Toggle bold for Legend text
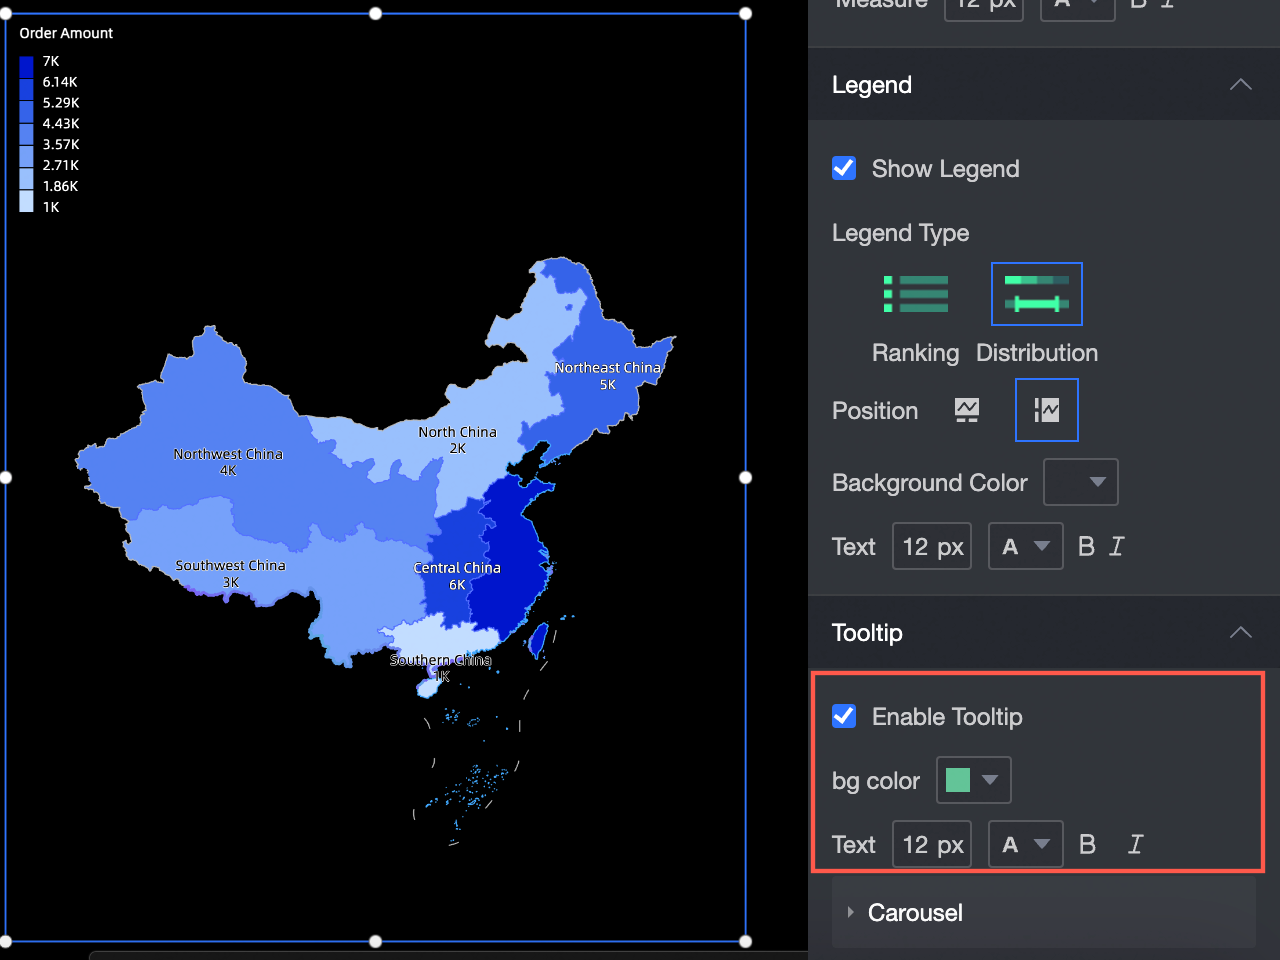 click(x=1086, y=547)
